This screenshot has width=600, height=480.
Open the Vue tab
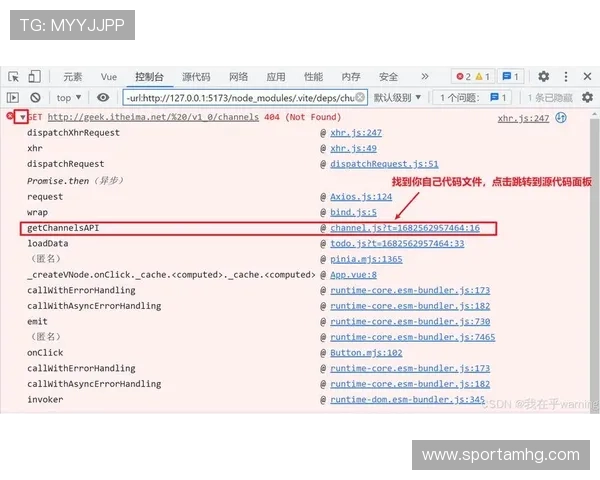pos(109,76)
